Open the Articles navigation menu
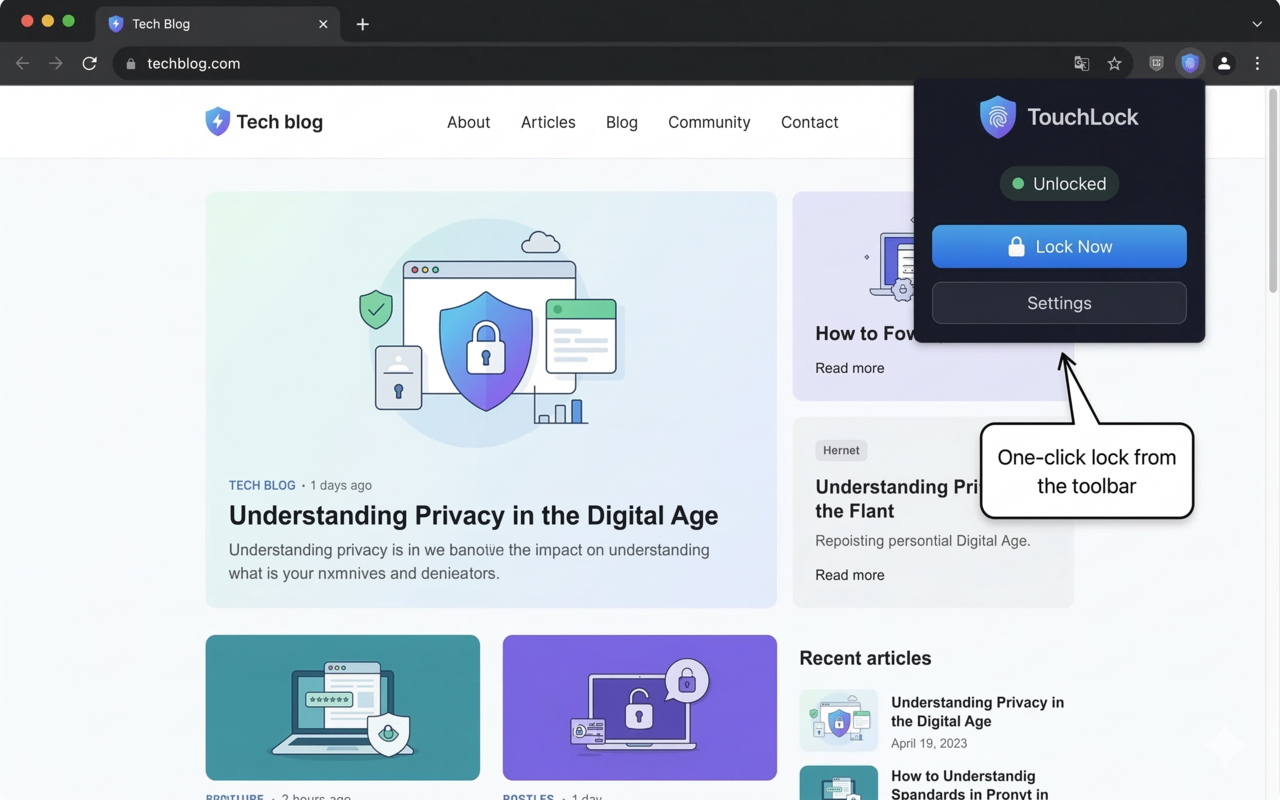This screenshot has width=1280, height=800. pos(548,121)
